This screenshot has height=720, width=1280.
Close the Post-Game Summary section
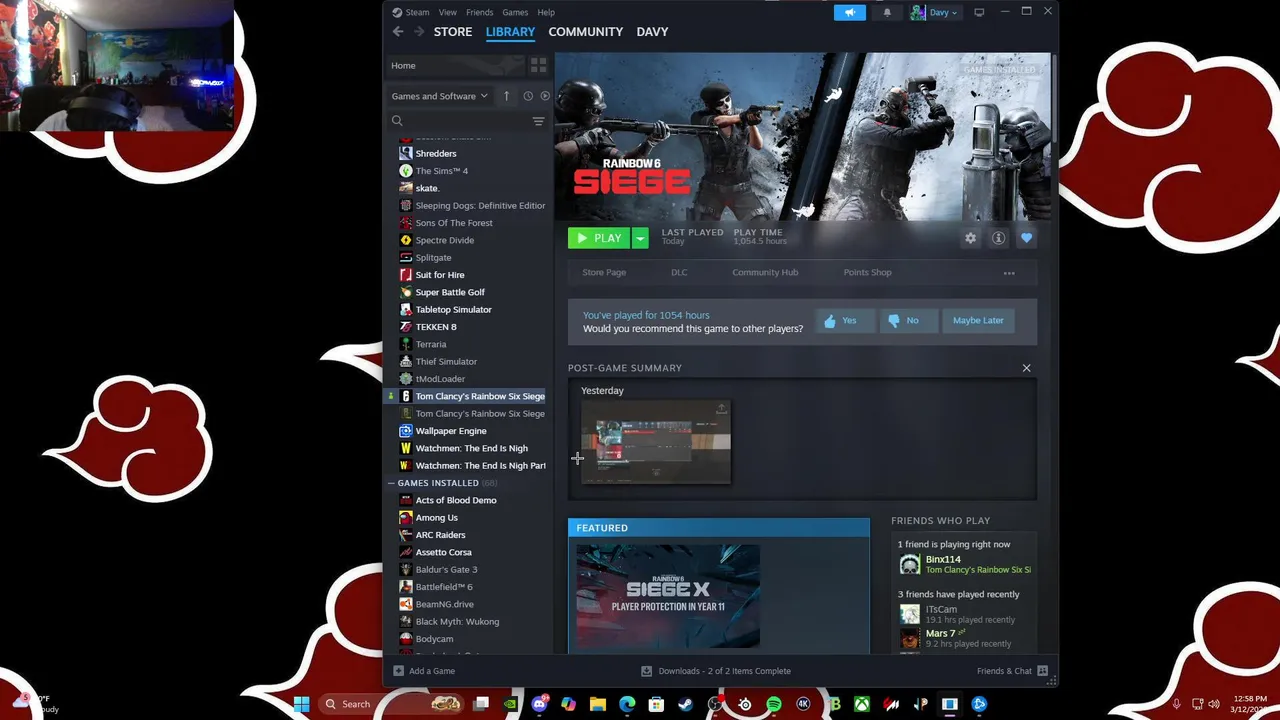[1026, 368]
